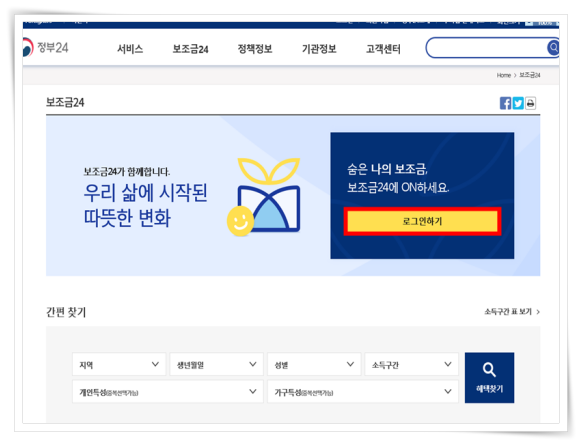Click the yellow 로그인하기 button
This screenshot has width=582, height=446.
422,222
